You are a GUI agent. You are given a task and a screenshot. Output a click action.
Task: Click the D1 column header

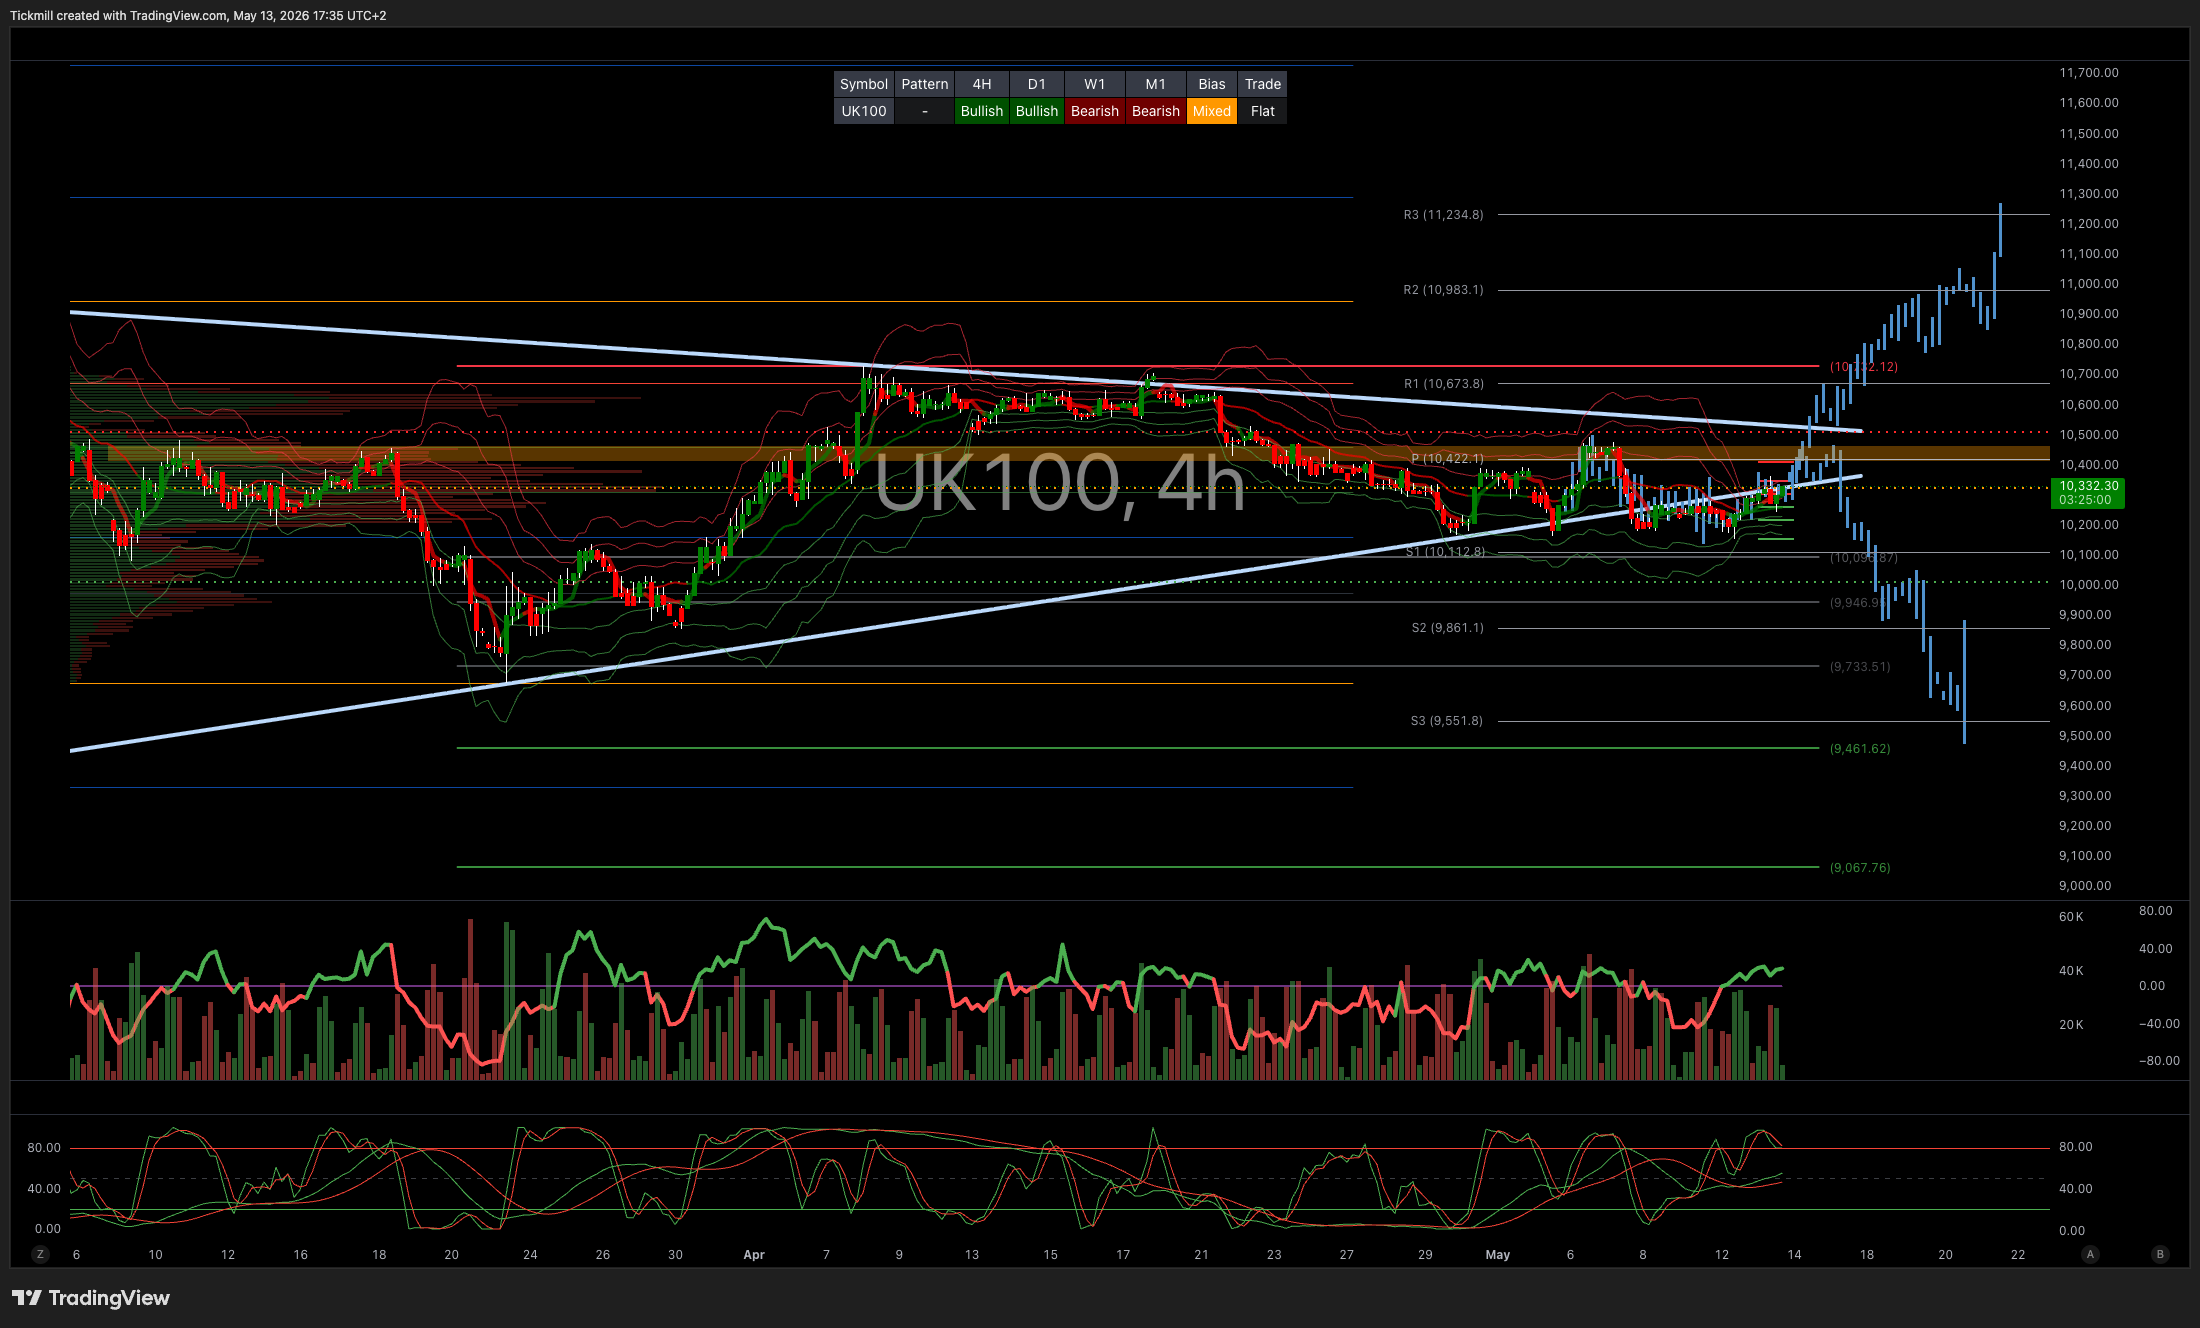pos(1037,84)
